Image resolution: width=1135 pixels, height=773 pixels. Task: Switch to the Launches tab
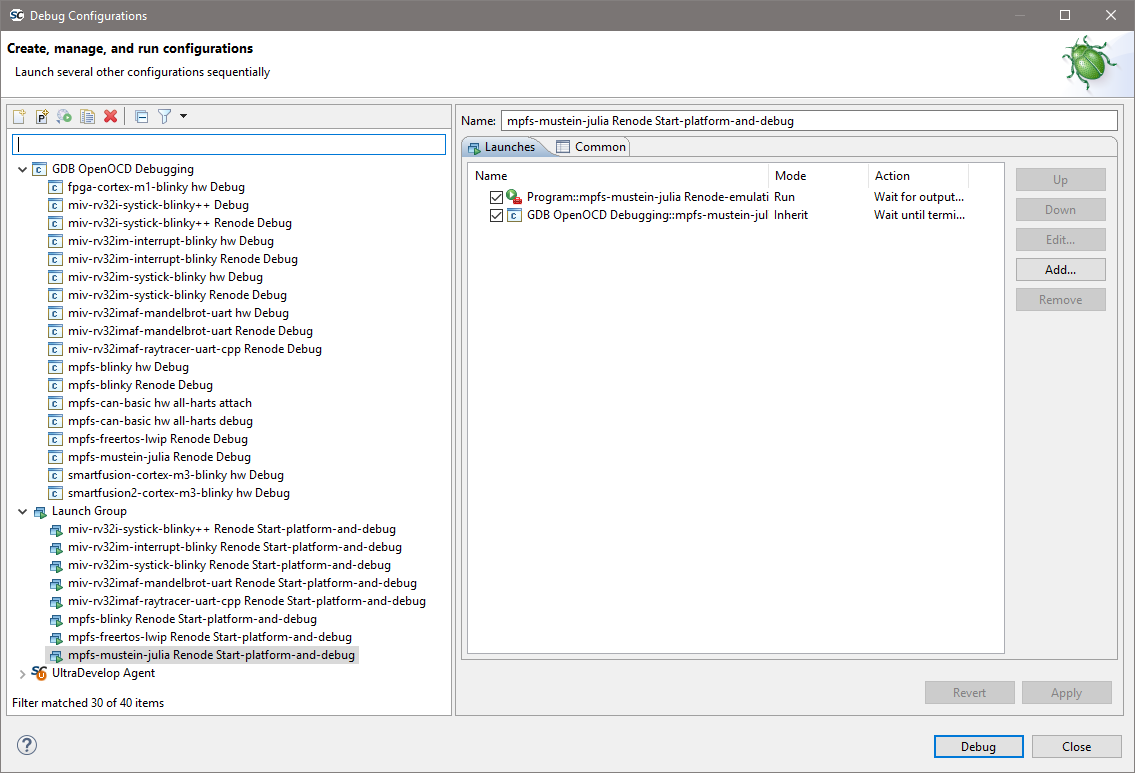pos(502,147)
